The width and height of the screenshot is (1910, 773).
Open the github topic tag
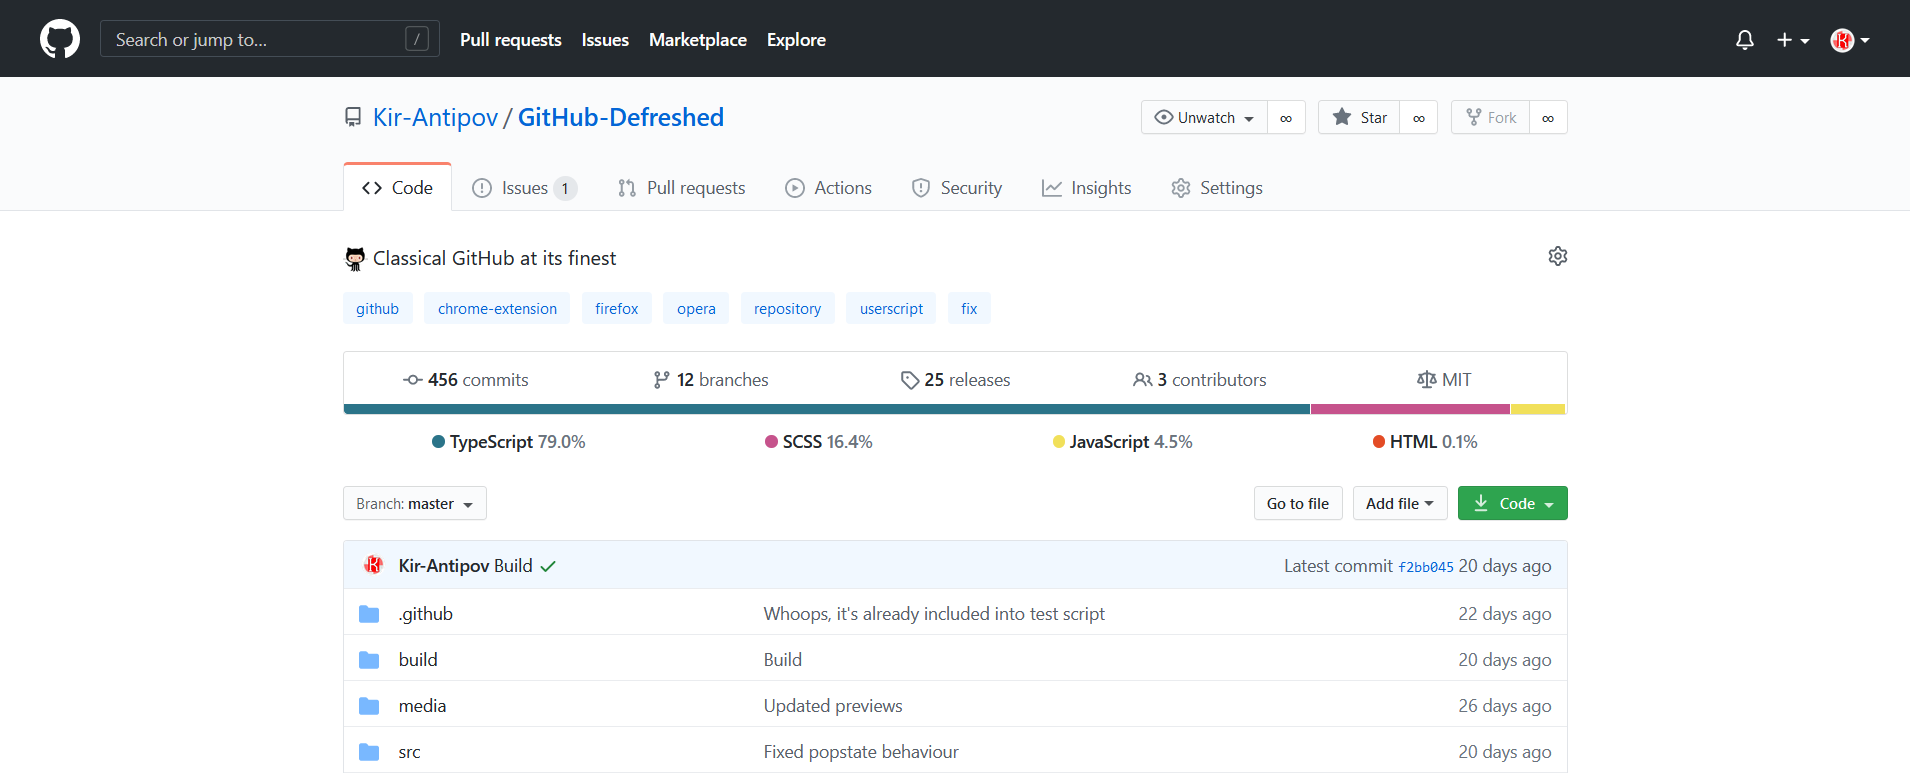click(377, 308)
